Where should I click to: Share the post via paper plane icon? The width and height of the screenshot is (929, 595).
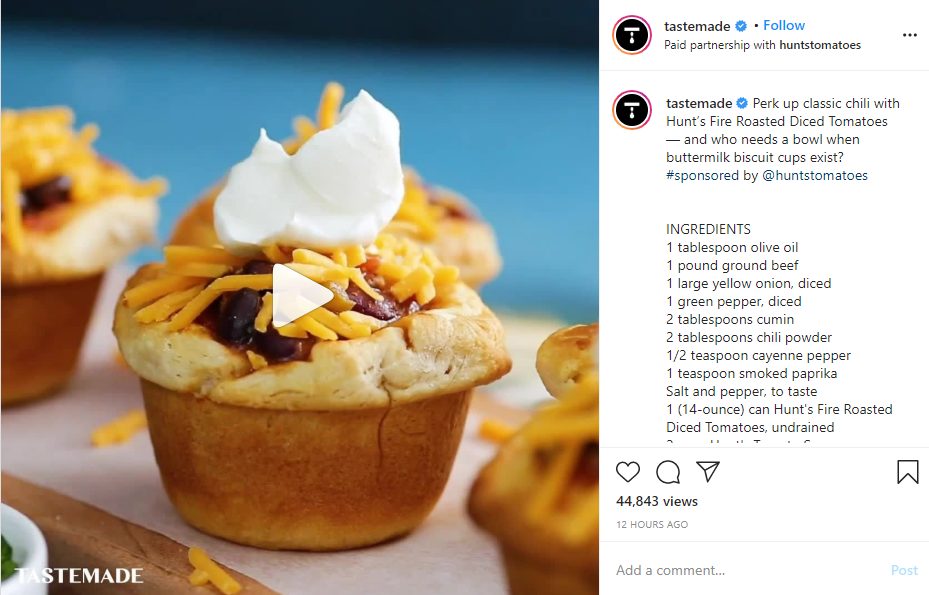tap(708, 471)
